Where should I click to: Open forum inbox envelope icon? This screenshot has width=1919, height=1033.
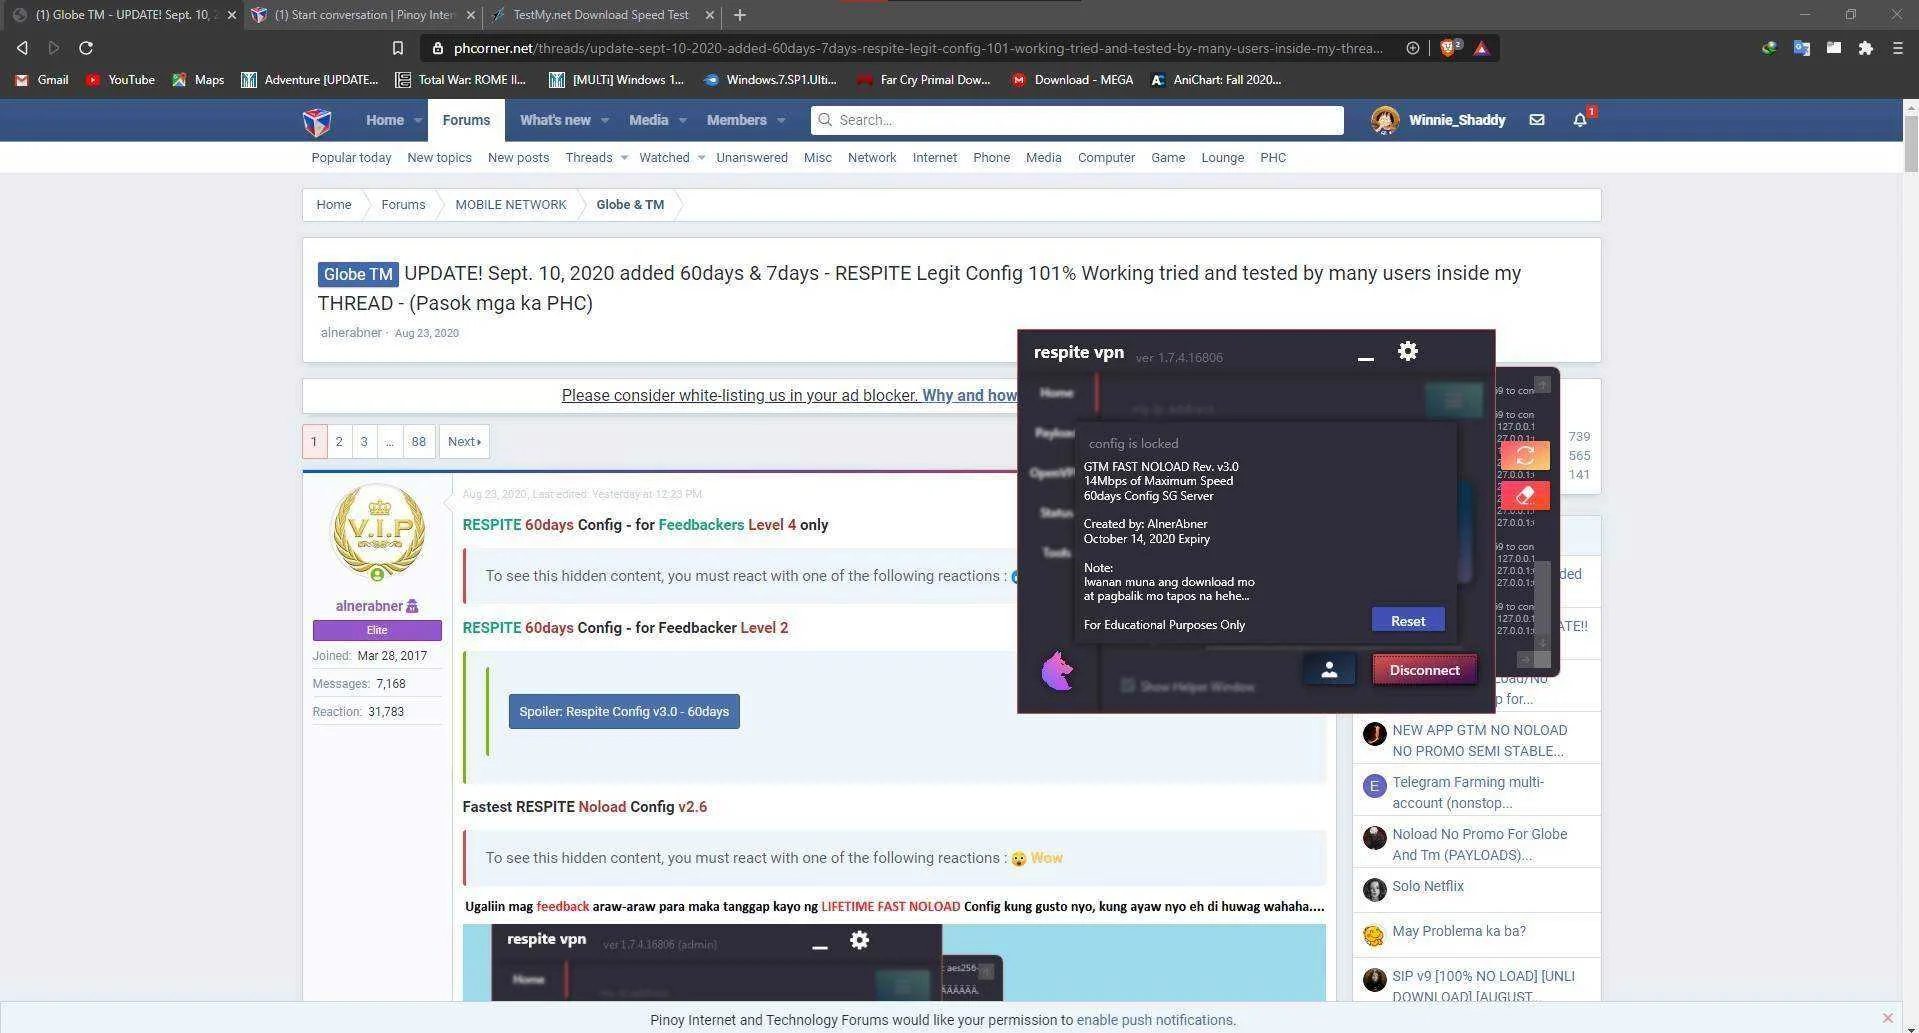click(x=1536, y=120)
